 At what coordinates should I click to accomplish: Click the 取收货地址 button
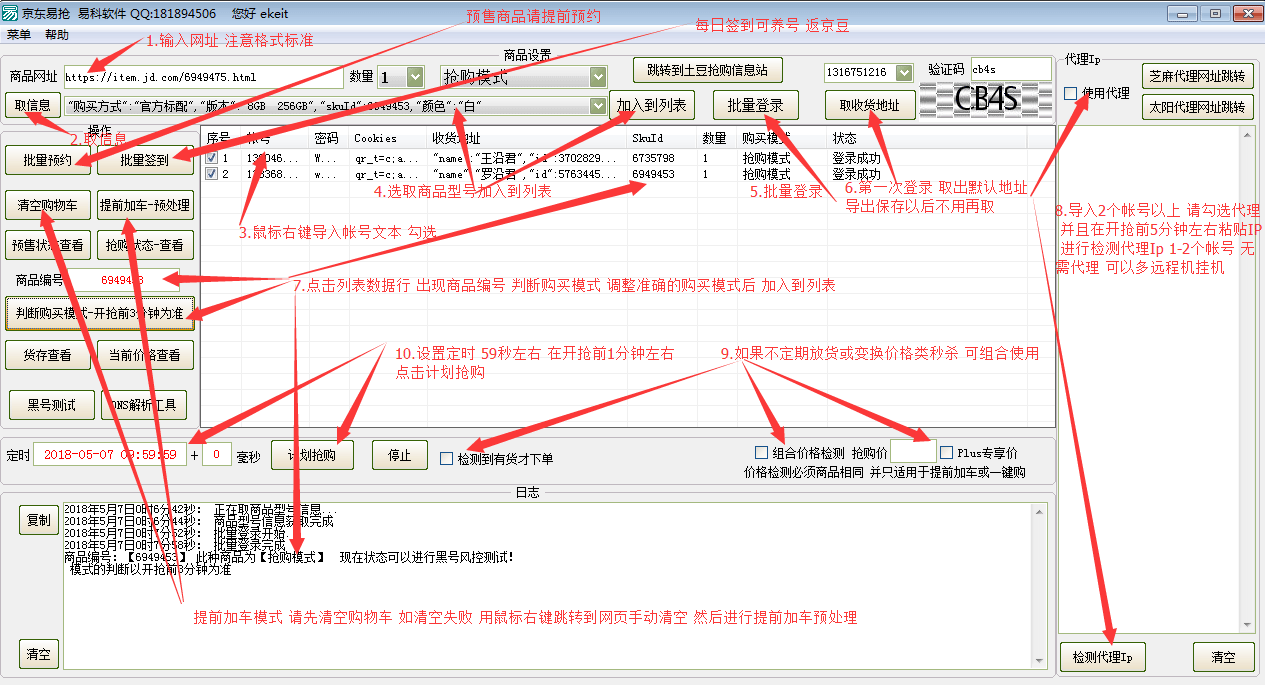[869, 105]
